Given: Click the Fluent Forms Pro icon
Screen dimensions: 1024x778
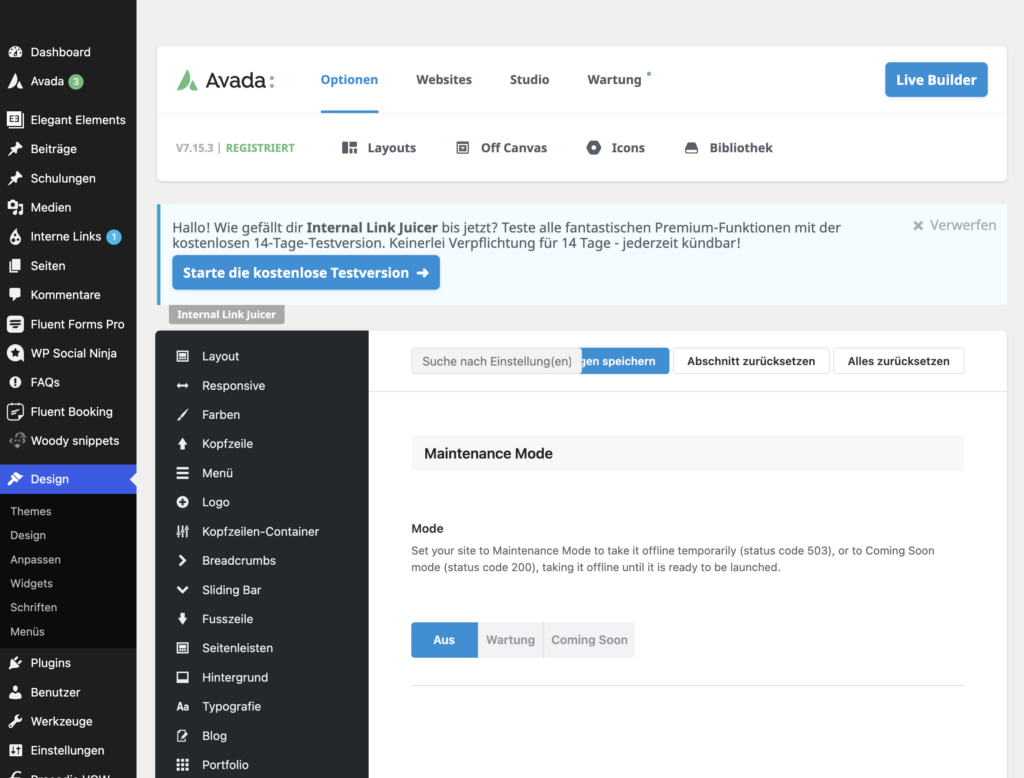Looking at the screenshot, I should [x=16, y=324].
